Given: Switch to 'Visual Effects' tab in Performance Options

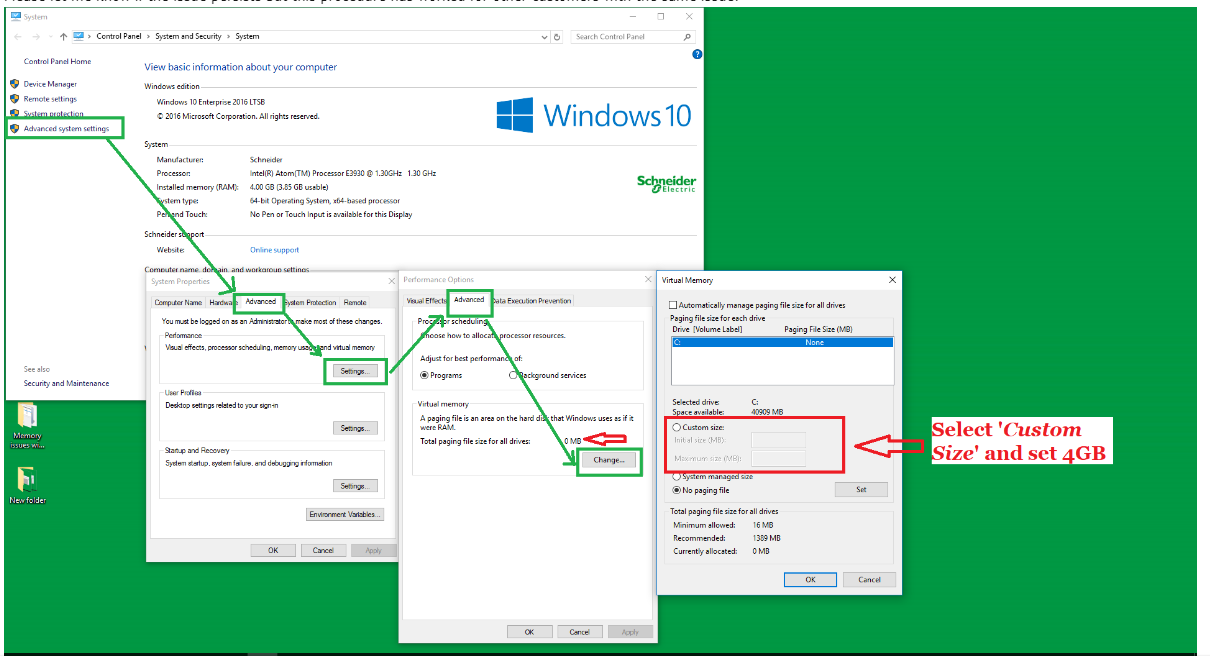Looking at the screenshot, I should point(426,300).
